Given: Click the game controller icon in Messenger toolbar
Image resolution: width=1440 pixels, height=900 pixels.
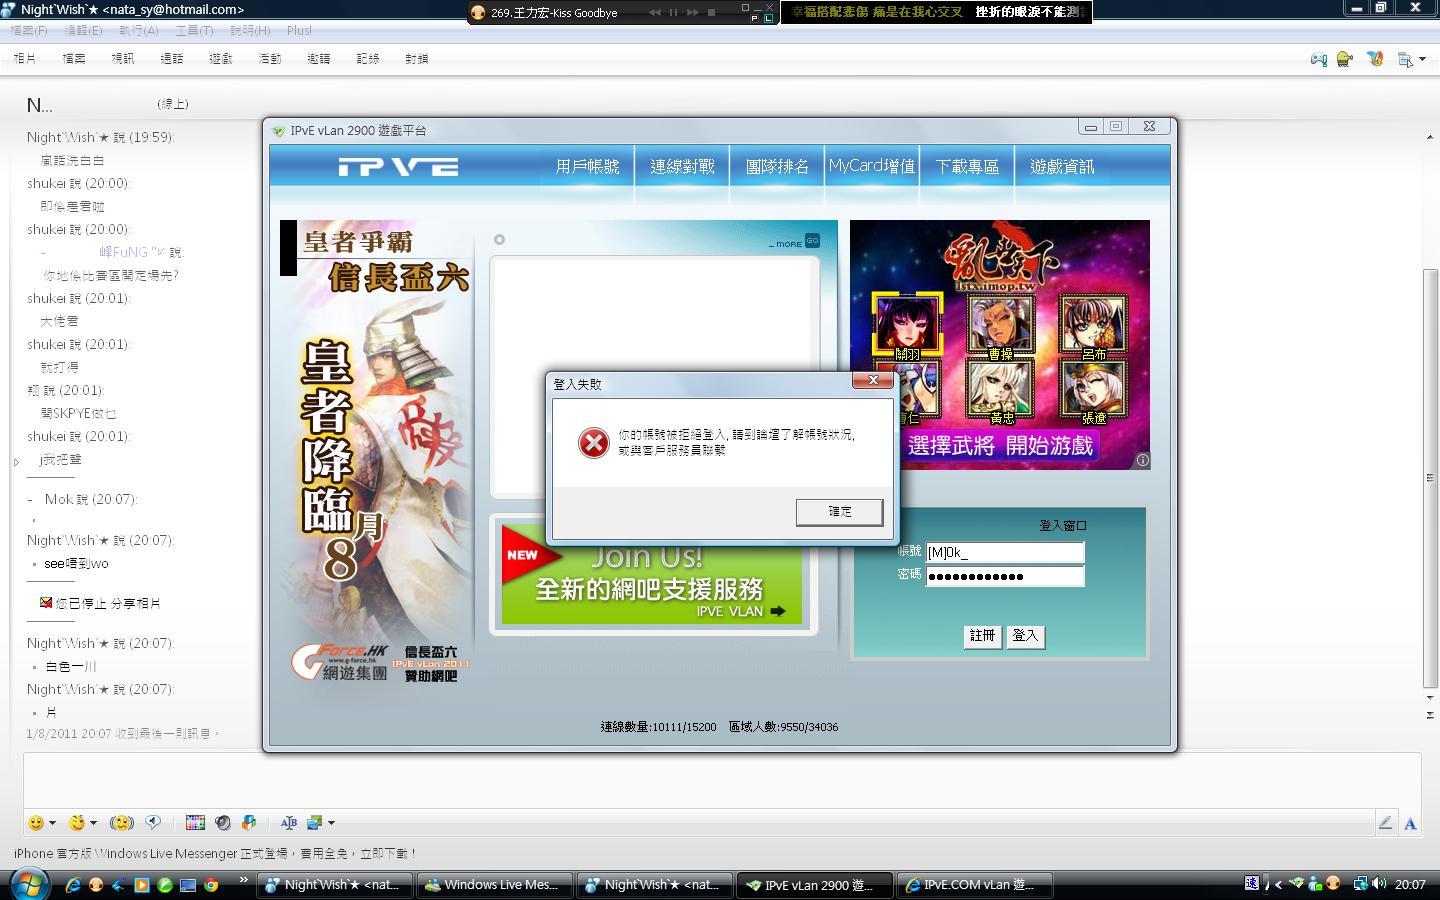Looking at the screenshot, I should [1319, 59].
